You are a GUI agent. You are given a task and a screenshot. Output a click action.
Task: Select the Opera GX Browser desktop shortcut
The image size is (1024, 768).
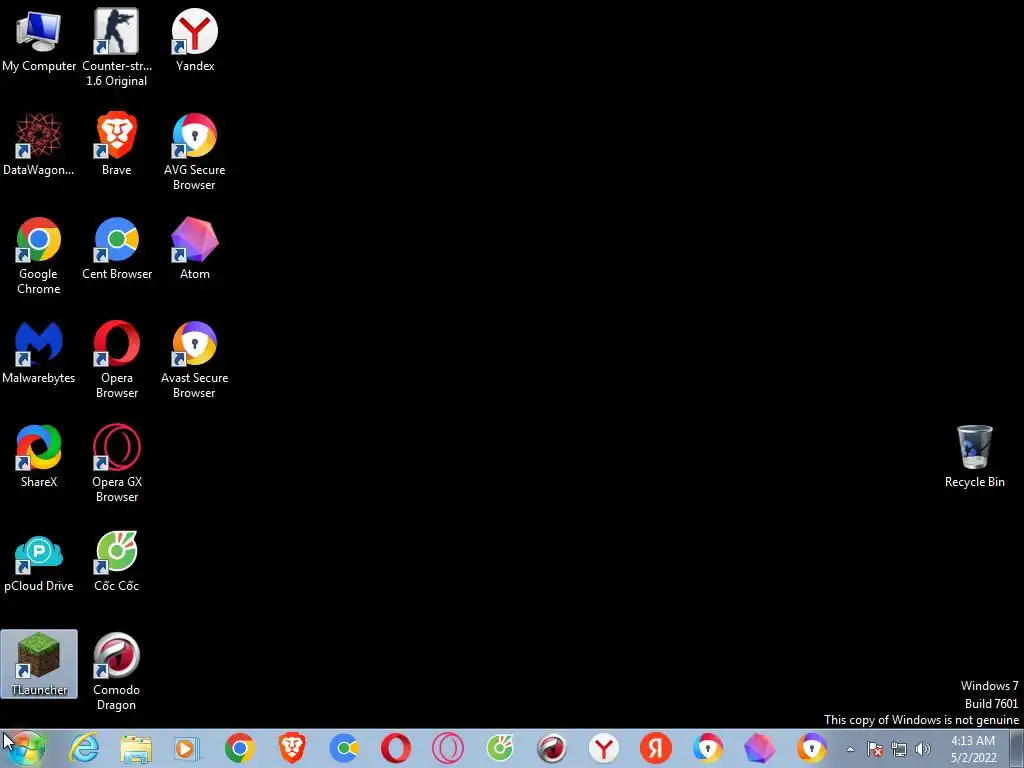point(116,463)
